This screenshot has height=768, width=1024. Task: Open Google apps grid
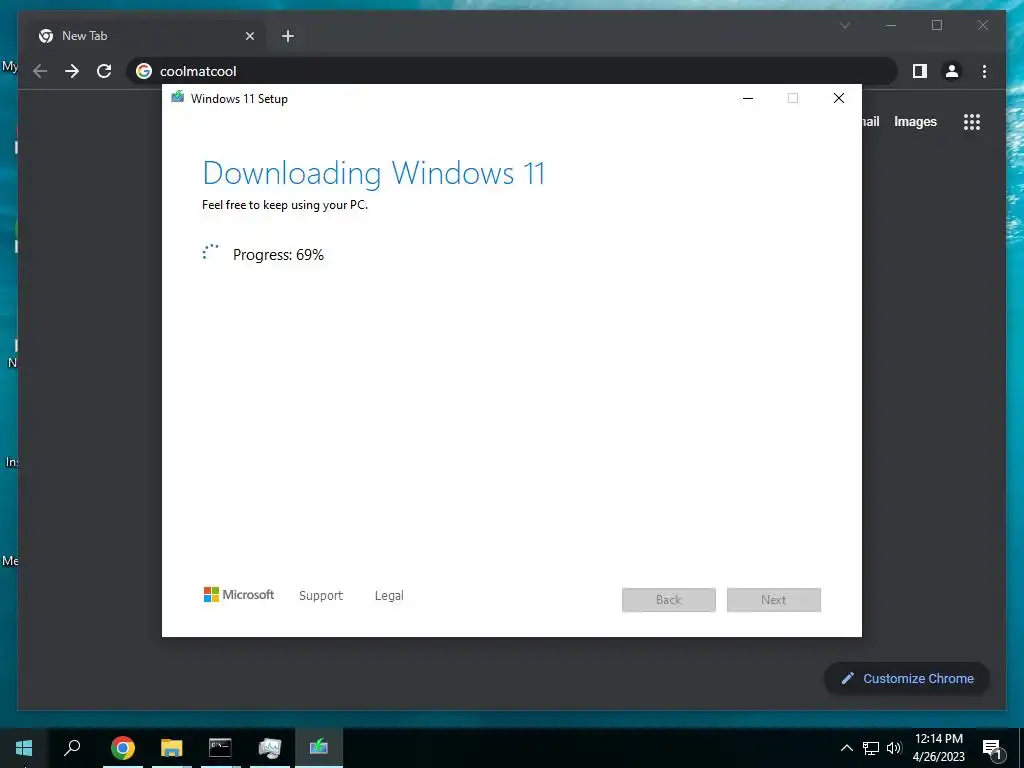pos(972,121)
